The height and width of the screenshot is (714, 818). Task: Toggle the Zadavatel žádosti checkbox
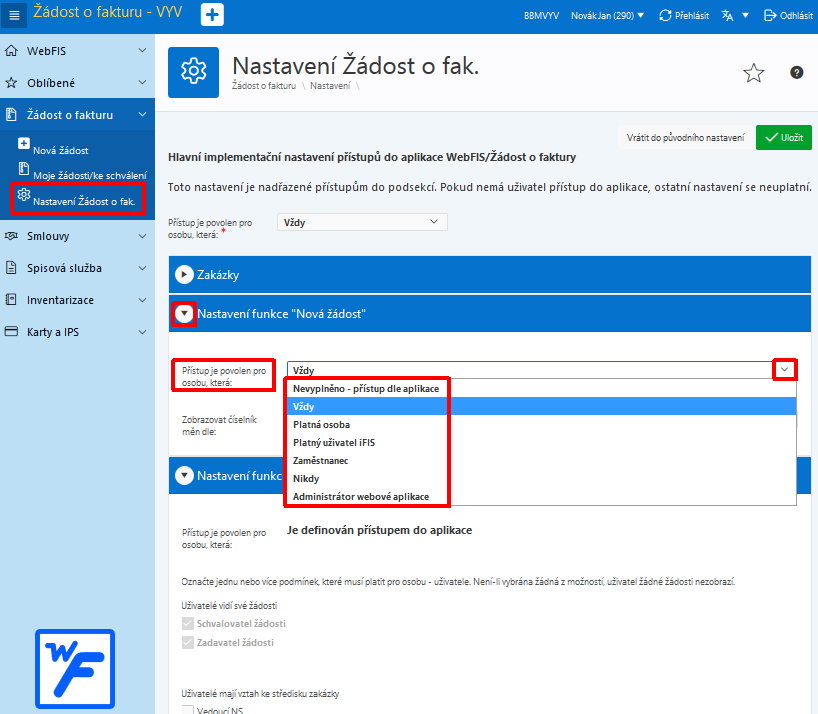(x=188, y=642)
